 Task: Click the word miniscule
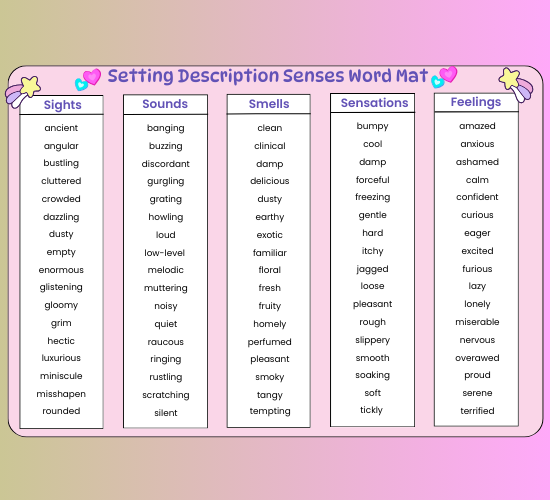point(61,376)
